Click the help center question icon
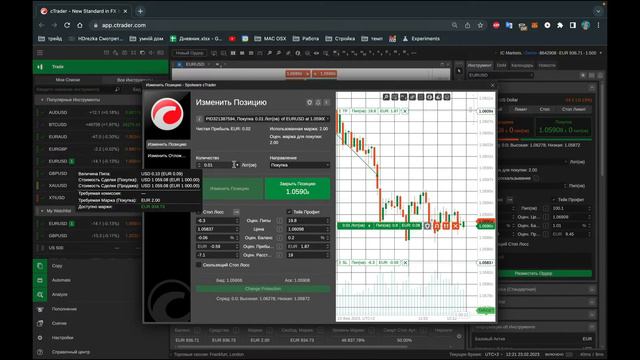This screenshot has width=640, height=360. (40, 352)
